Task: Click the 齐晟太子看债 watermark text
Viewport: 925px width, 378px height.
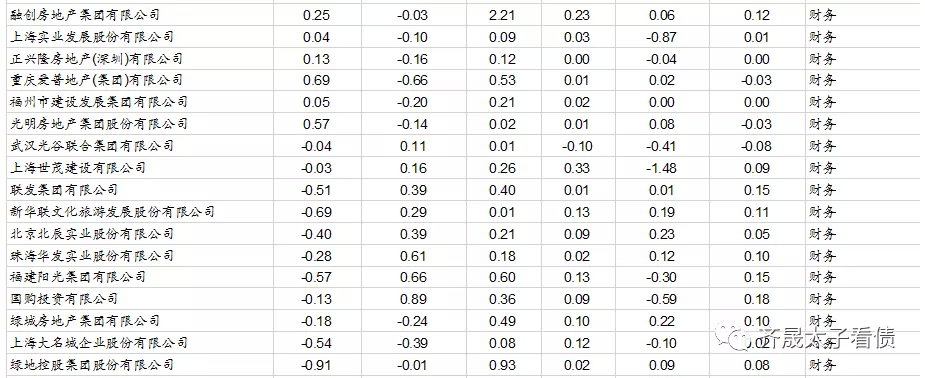Action: tap(826, 337)
